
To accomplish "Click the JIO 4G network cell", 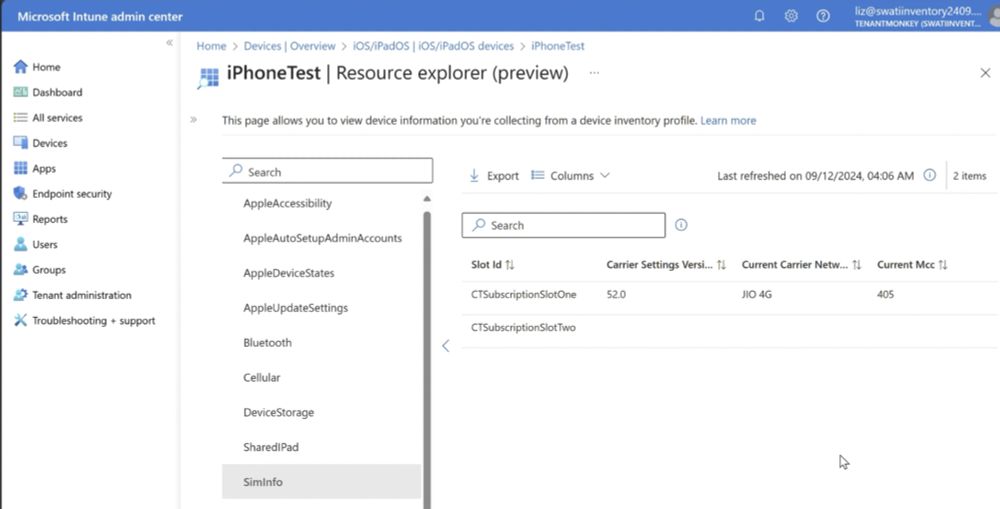I will [757, 295].
